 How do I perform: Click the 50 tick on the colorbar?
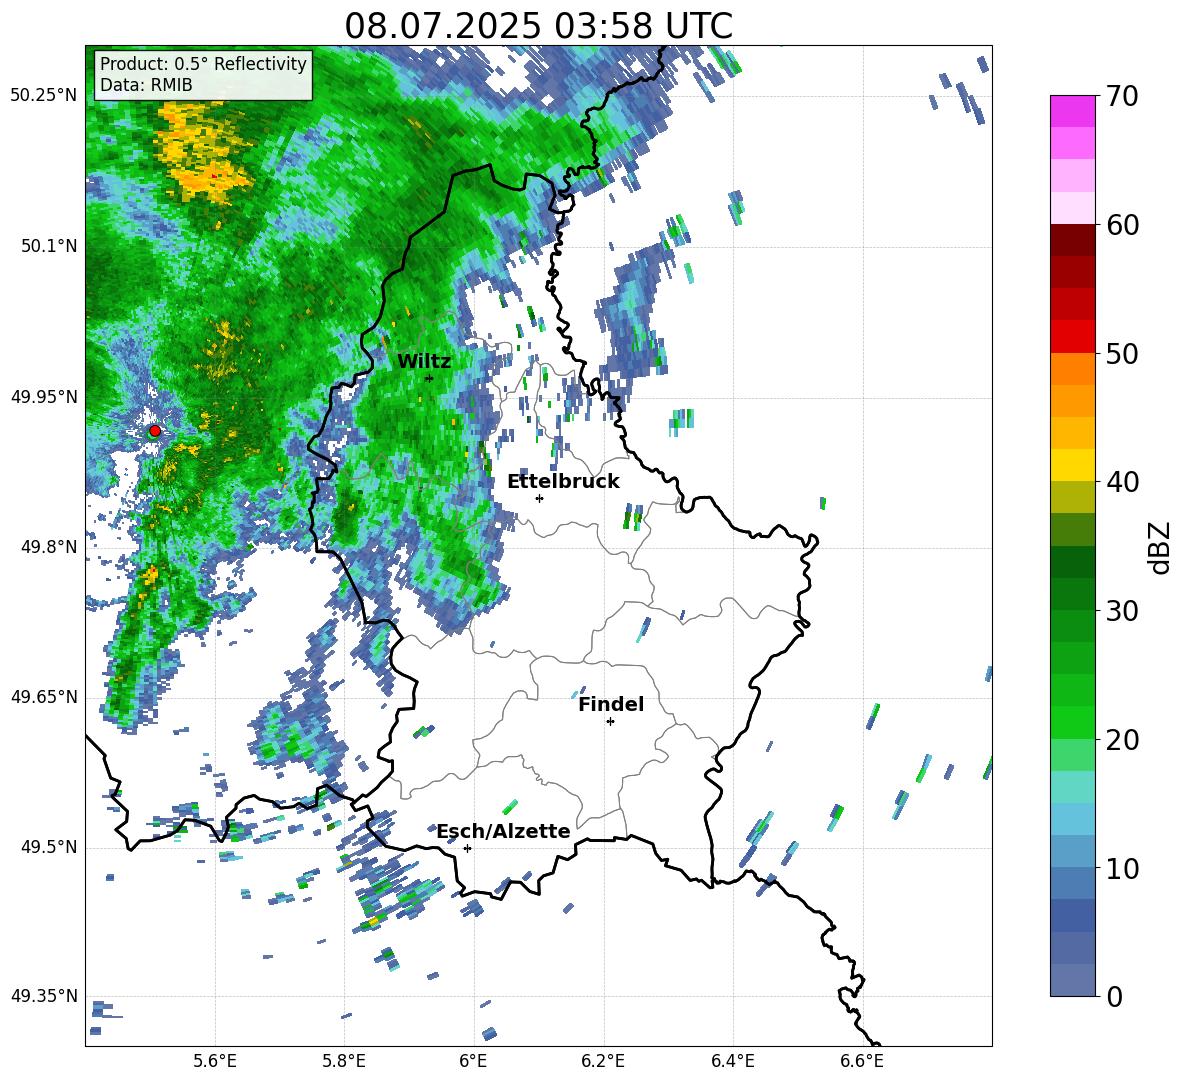click(x=1122, y=353)
